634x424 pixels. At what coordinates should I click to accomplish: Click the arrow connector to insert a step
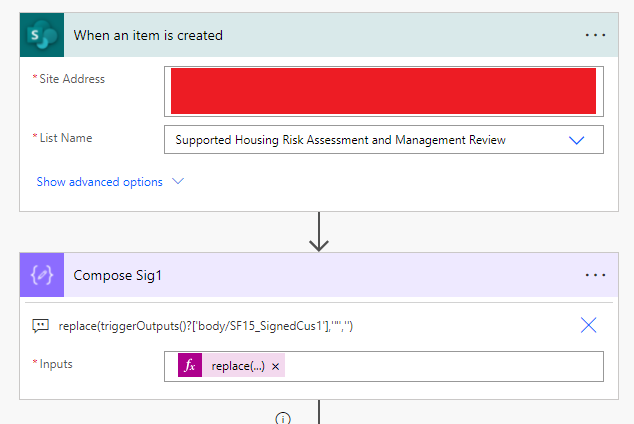[319, 232]
